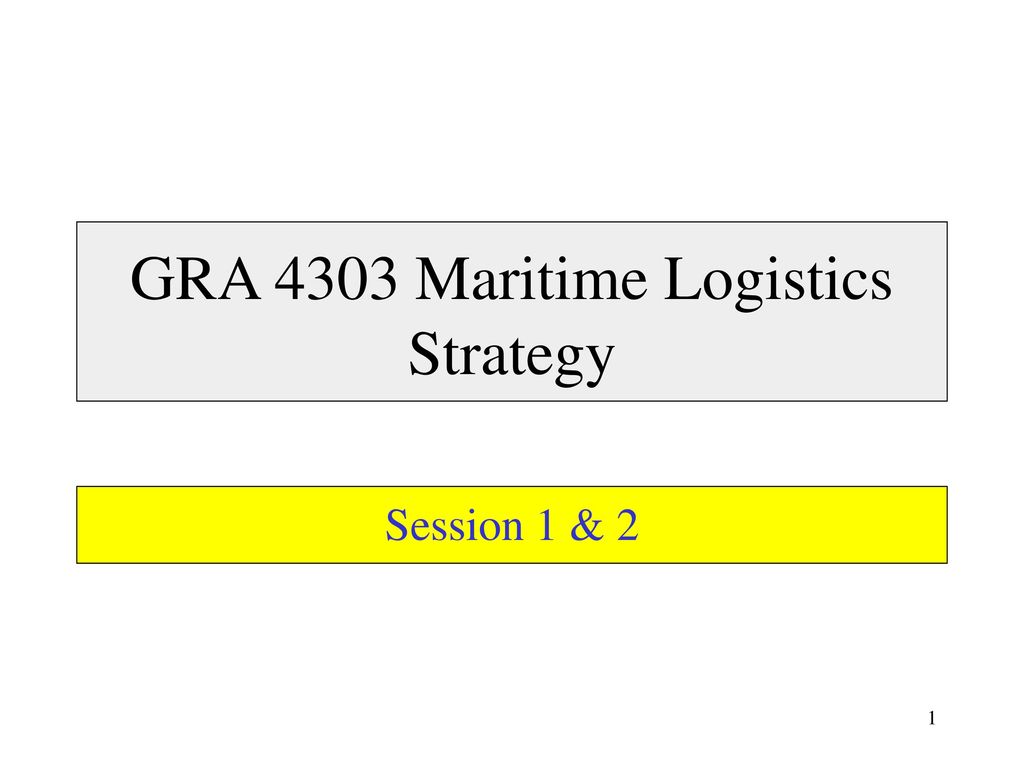Click the white gap between the gray and yellow boxes
The height and width of the screenshot is (768, 1024).
pos(512,443)
